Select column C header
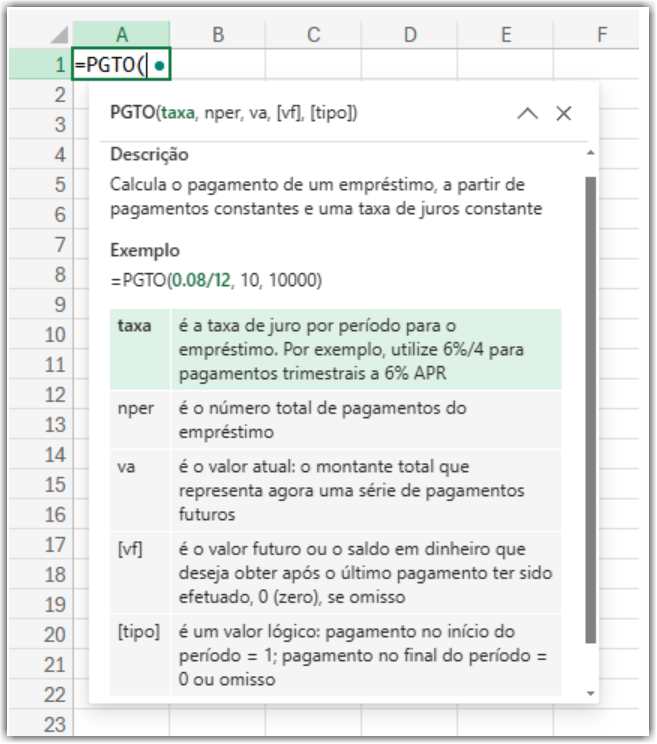The image size is (657, 744). (314, 35)
